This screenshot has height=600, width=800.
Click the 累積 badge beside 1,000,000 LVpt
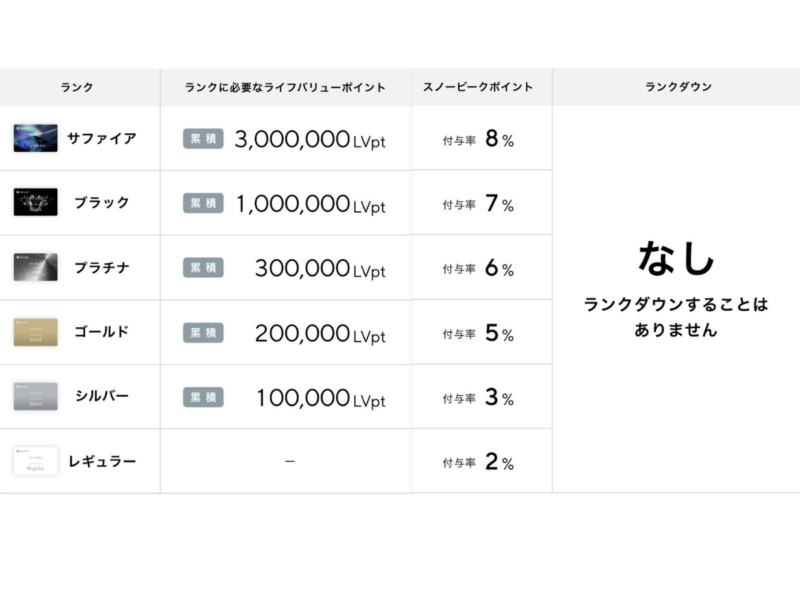point(203,204)
